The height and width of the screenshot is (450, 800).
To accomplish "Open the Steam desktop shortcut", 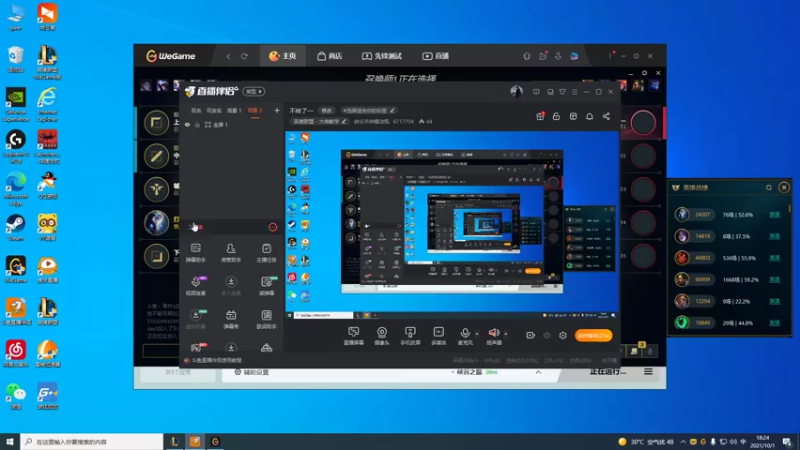I will pyautogui.click(x=16, y=228).
